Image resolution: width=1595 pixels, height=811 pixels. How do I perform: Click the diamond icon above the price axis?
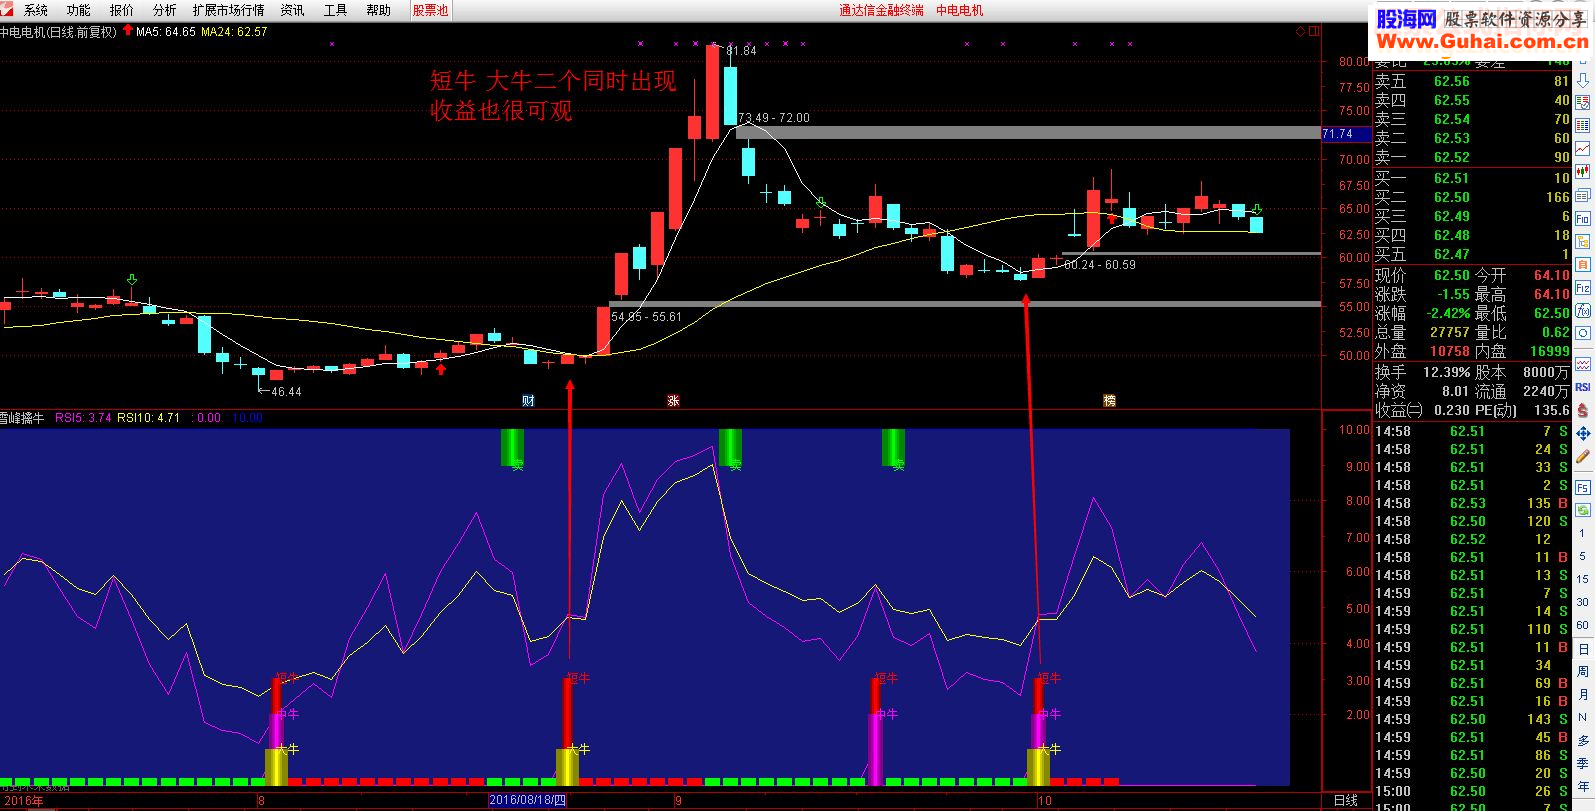(x=1300, y=32)
